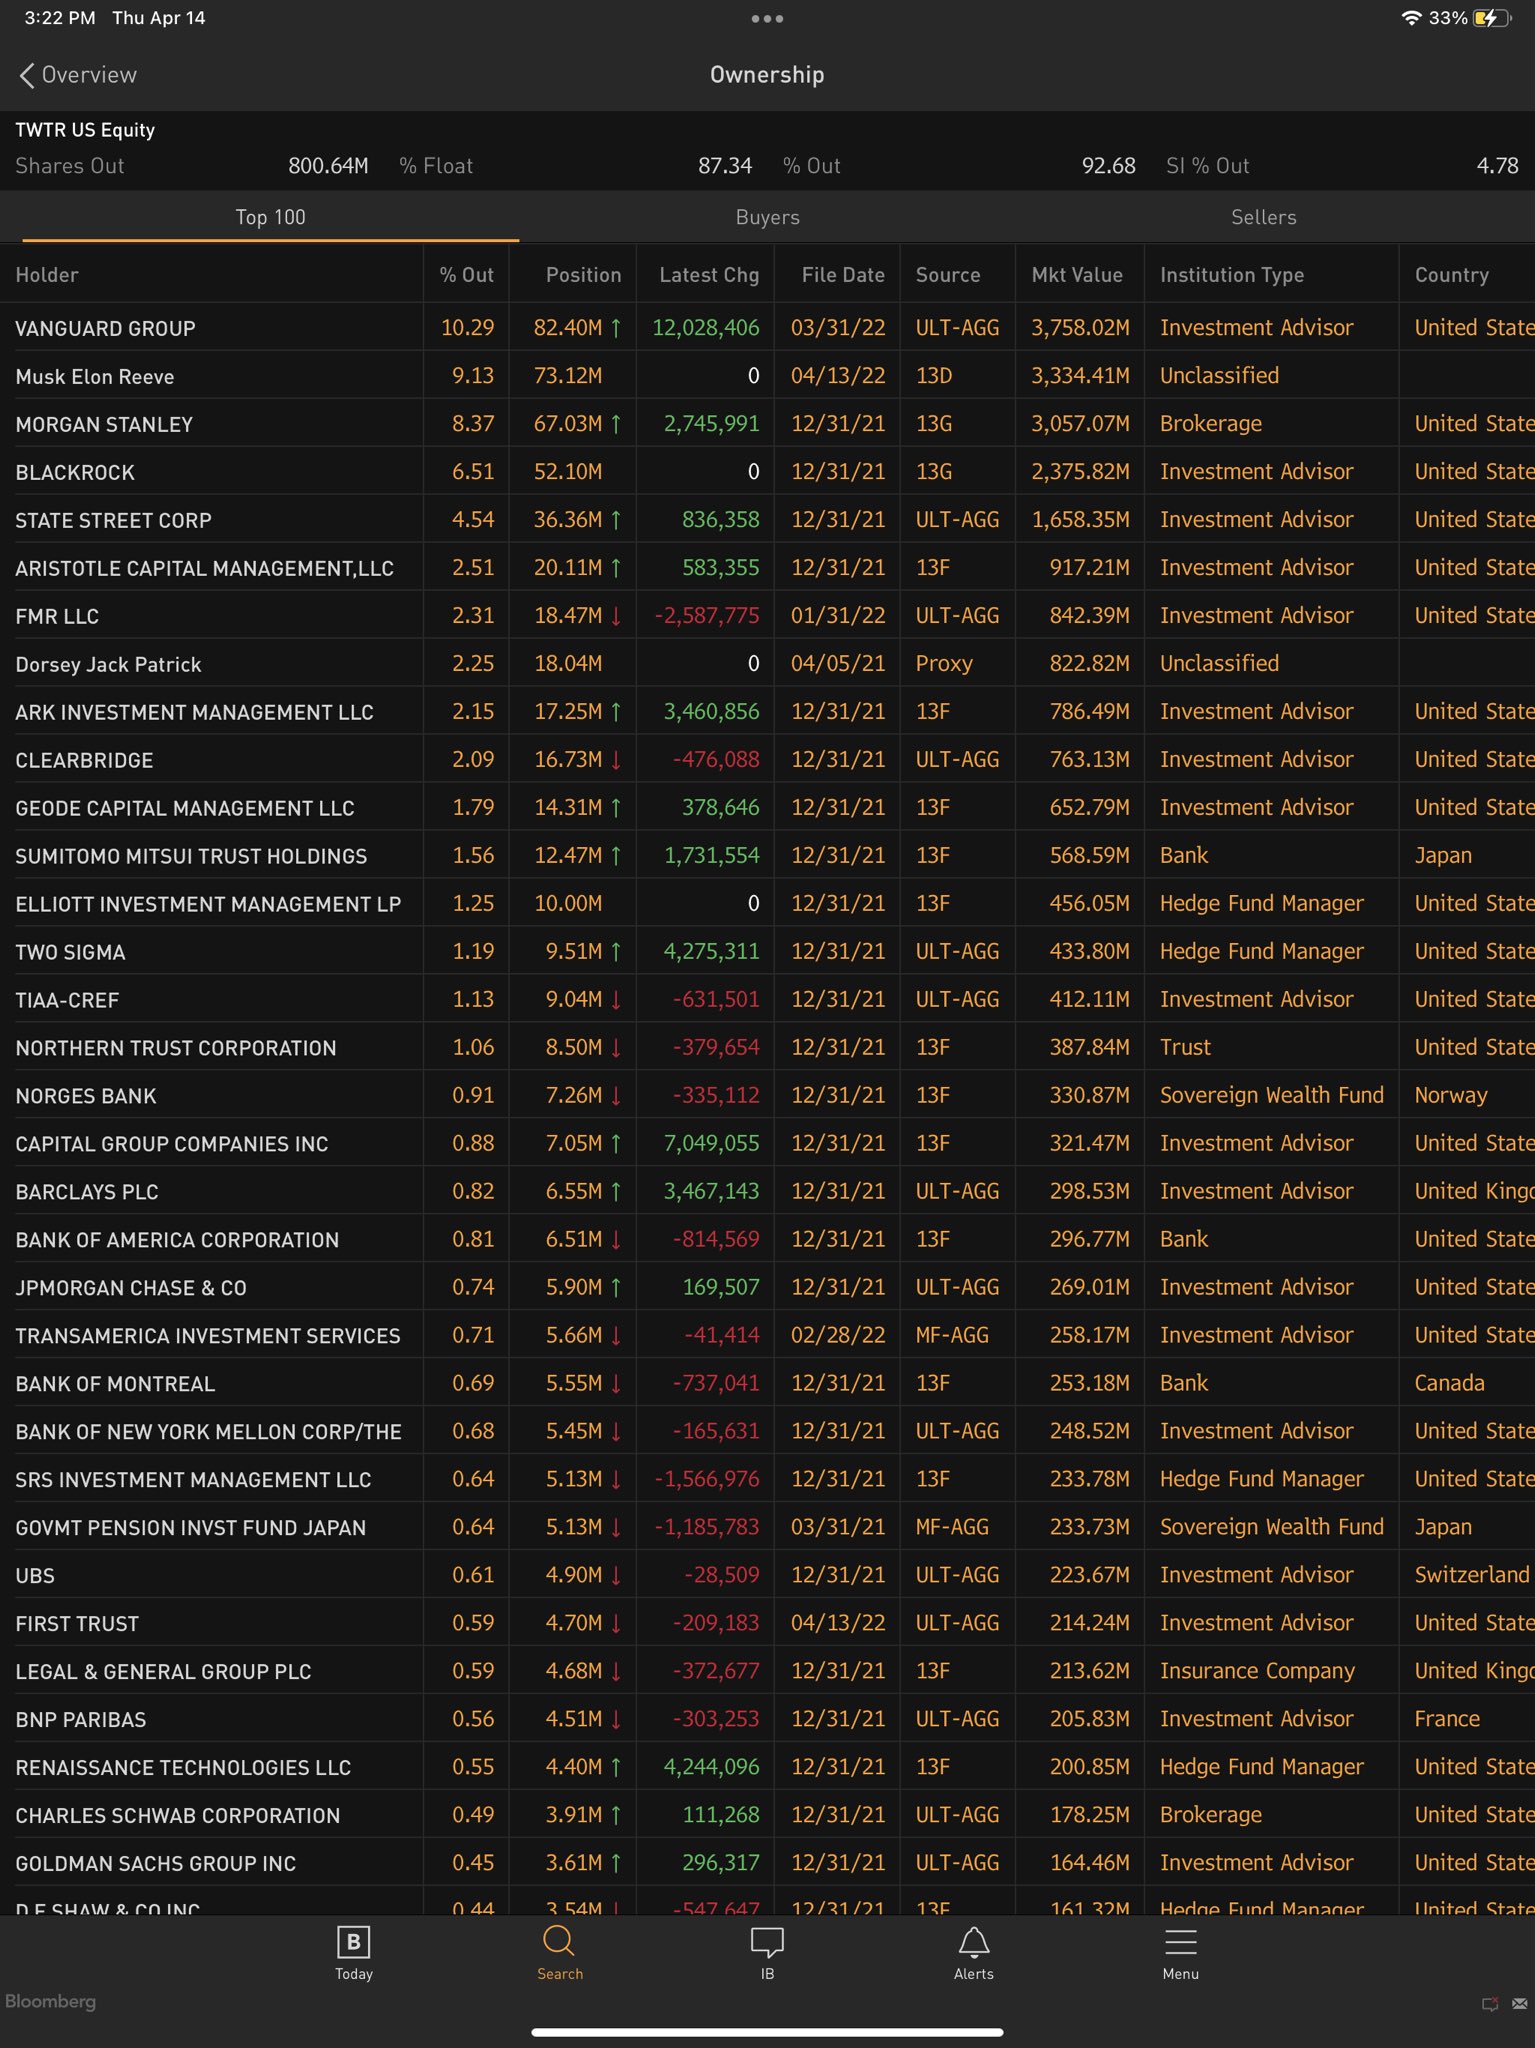The height and width of the screenshot is (2048, 1535).
Task: Select GOLDMAN SACHS GROUP INC row
Action: click(767, 1864)
